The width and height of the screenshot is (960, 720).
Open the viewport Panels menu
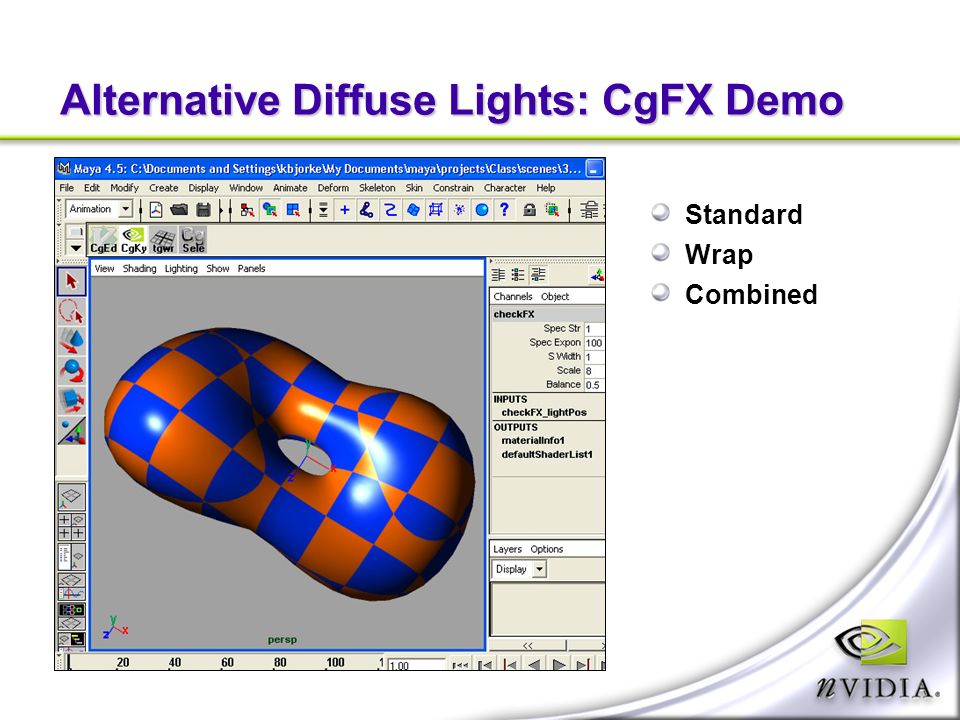click(252, 268)
